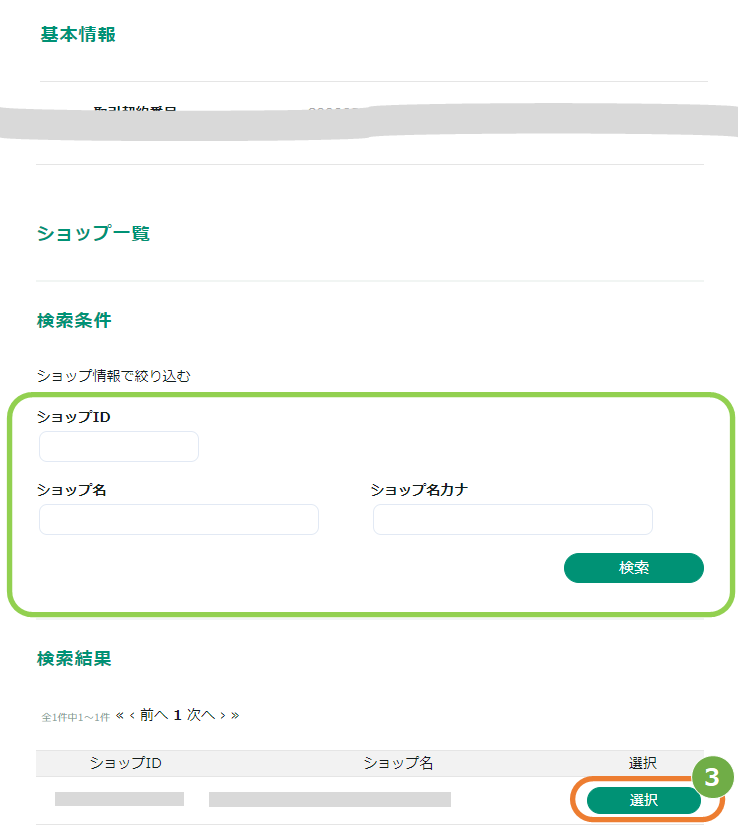
Task: Click the ショップ情報で絞り込む text
Action: [114, 376]
